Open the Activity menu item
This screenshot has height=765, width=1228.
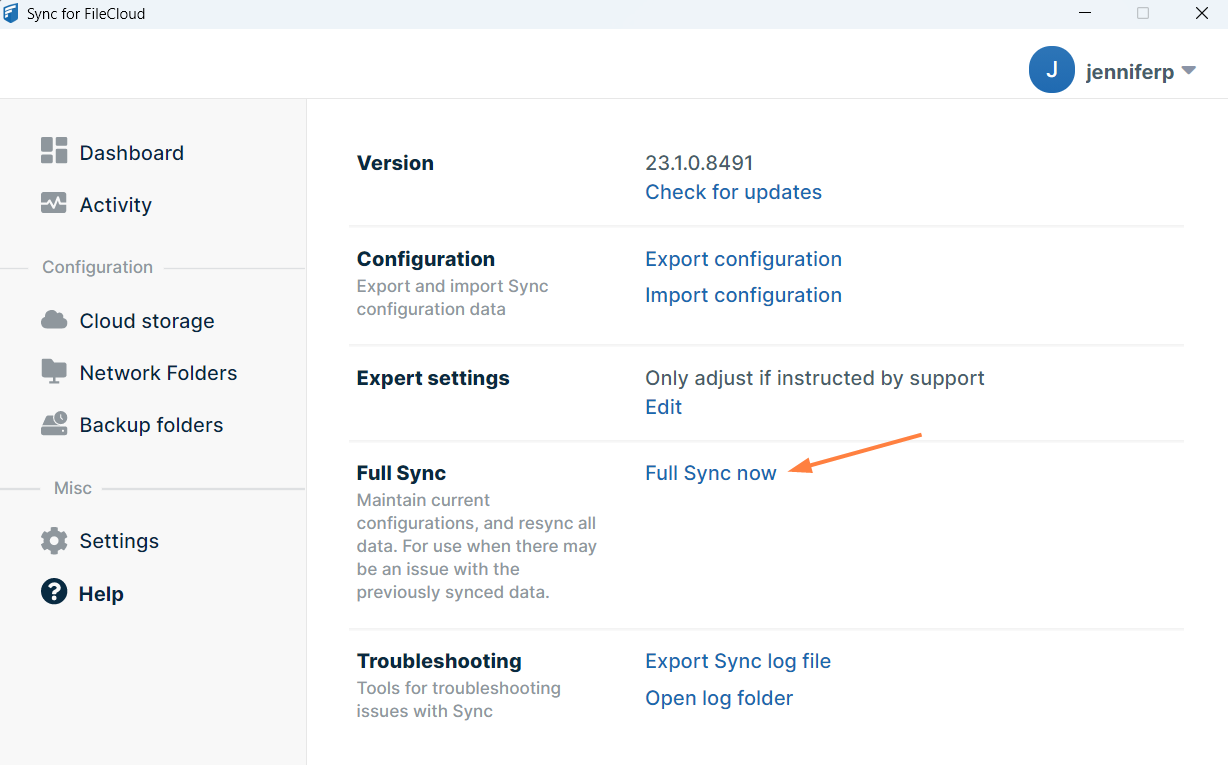click(115, 205)
